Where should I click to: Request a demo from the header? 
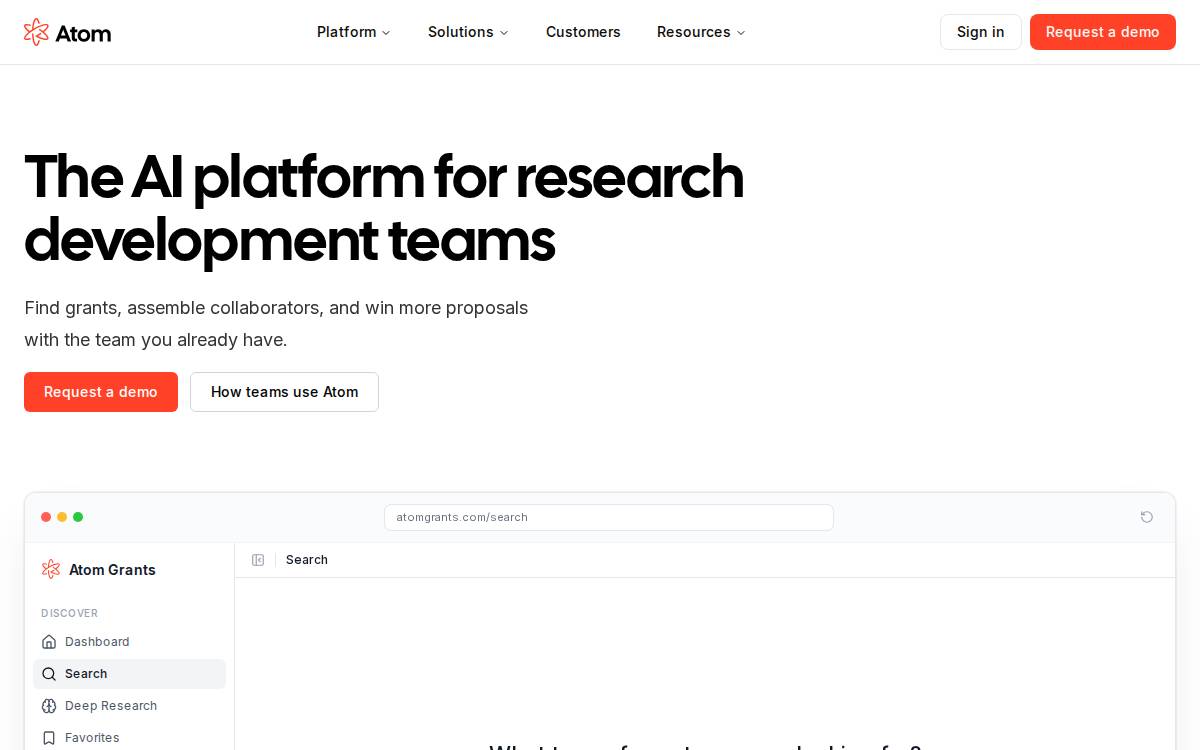[1102, 32]
